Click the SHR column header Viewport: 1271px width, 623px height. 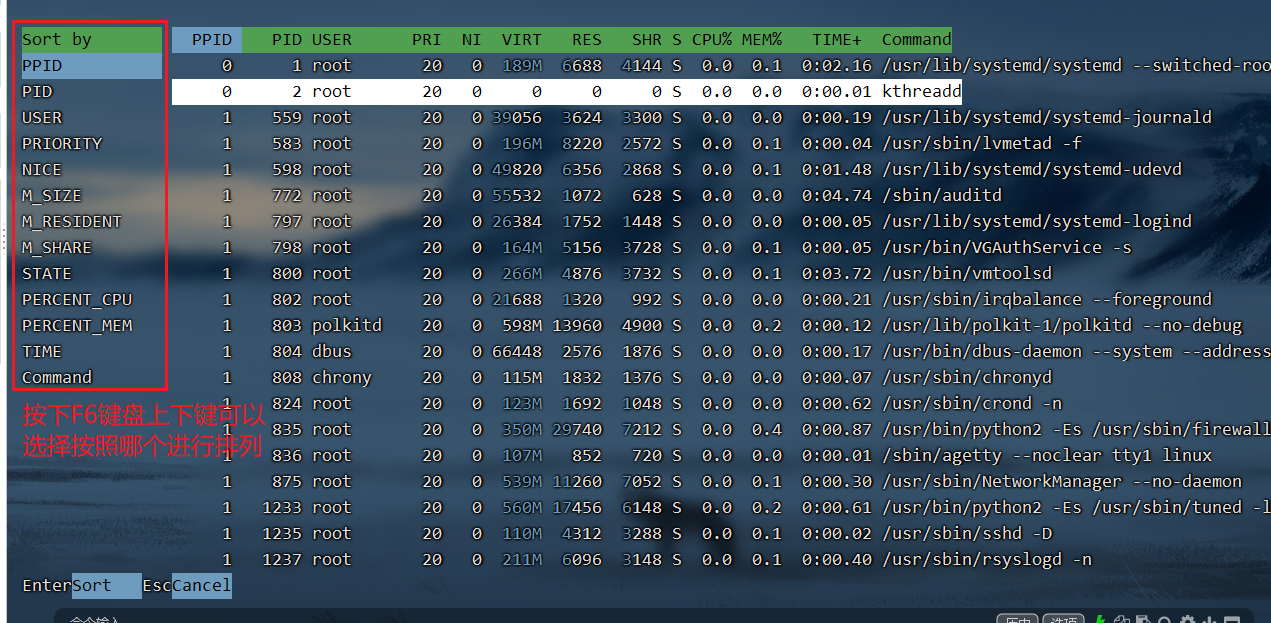click(x=647, y=40)
